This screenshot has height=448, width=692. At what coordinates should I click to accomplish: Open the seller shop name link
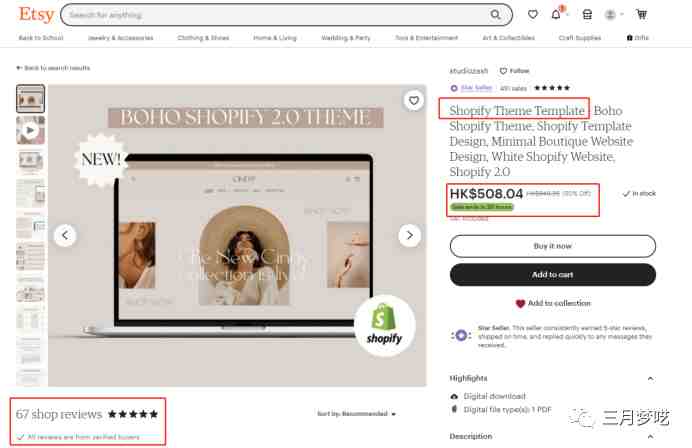[x=469, y=71]
